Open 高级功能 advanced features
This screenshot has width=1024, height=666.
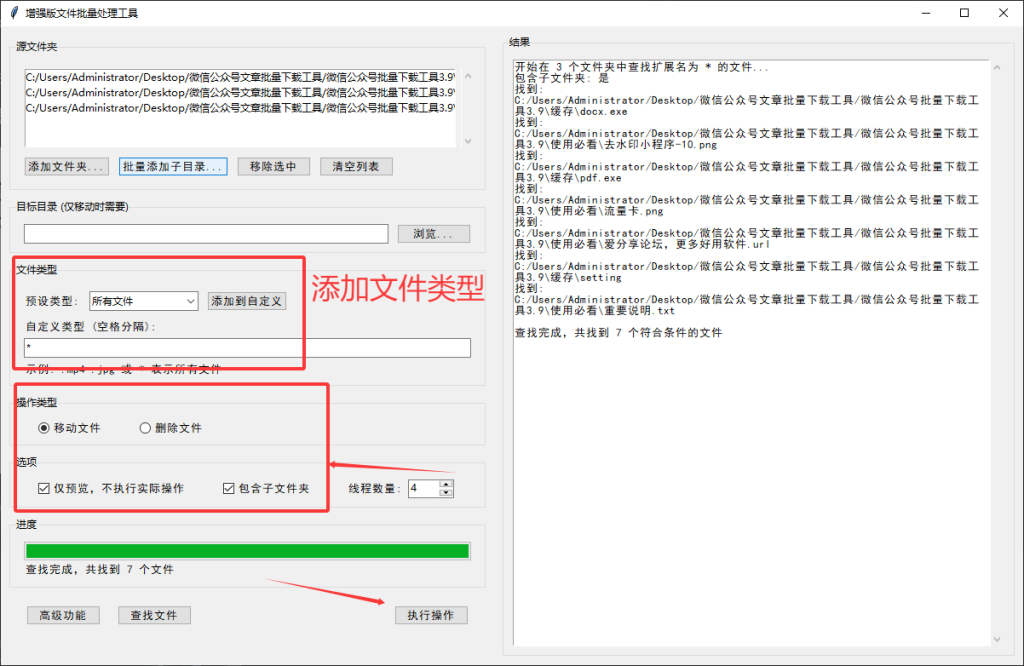(x=62, y=616)
